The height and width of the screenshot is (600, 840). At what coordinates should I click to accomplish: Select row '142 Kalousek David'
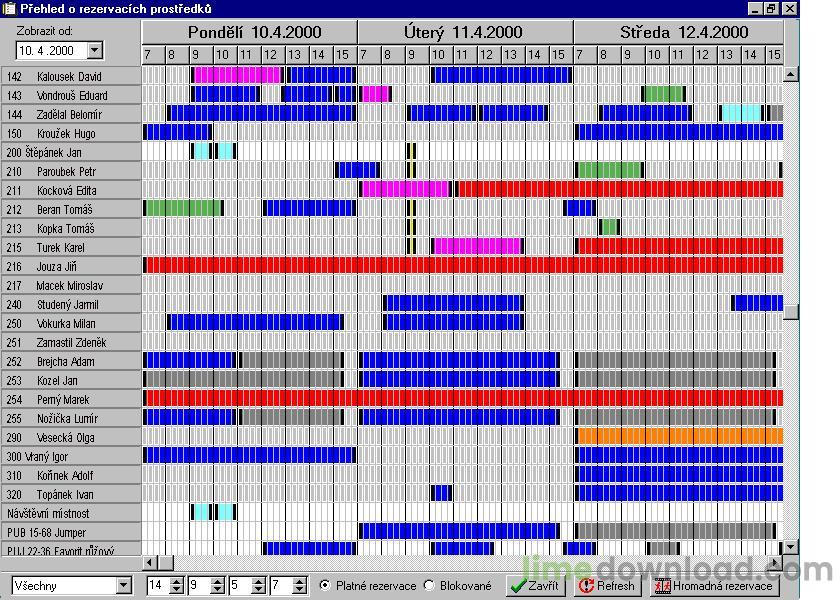[x=71, y=76]
